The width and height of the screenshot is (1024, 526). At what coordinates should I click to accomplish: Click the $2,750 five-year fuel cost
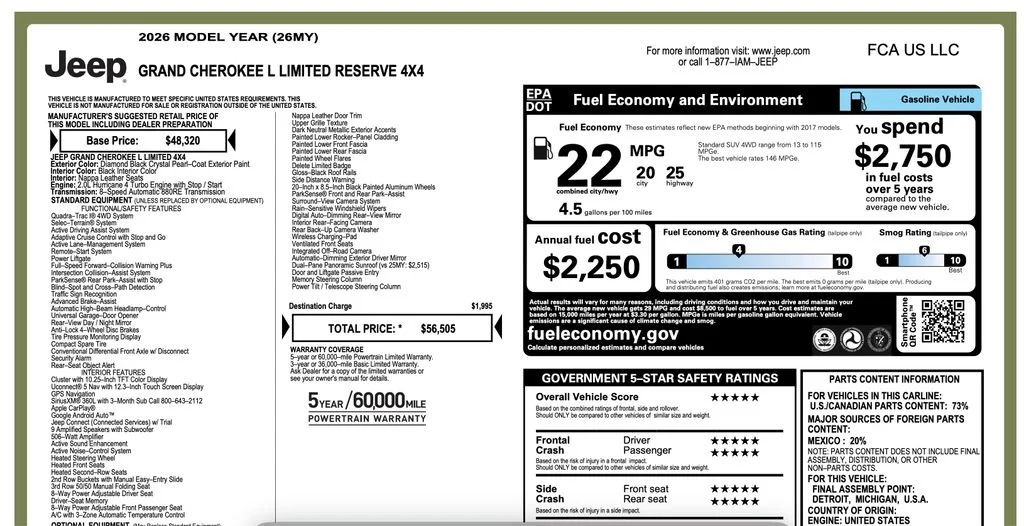point(903,156)
